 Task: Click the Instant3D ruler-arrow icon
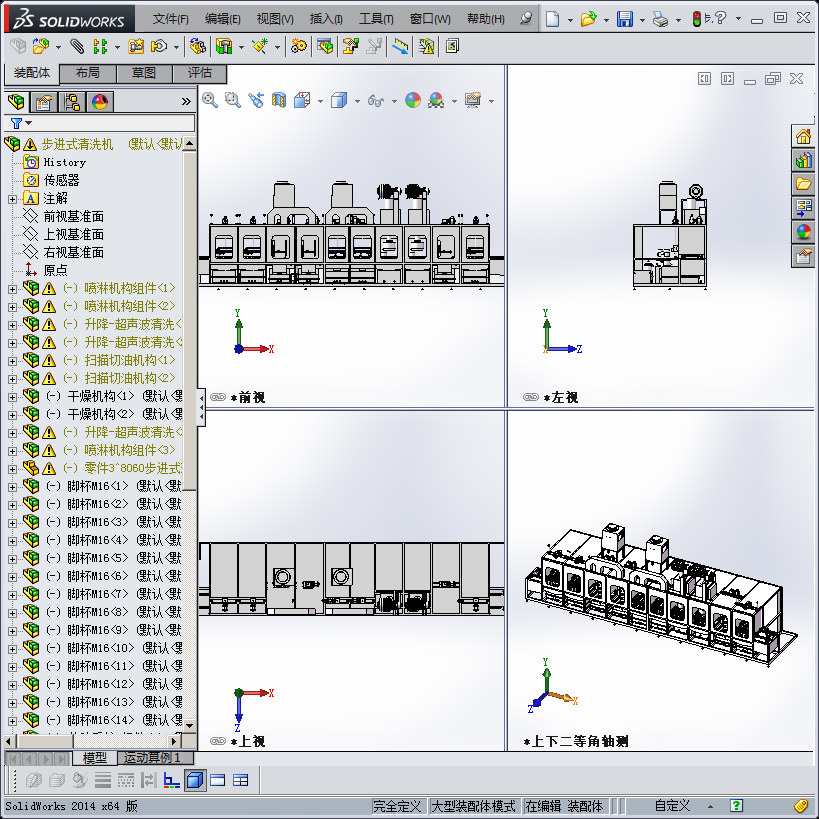point(400,46)
